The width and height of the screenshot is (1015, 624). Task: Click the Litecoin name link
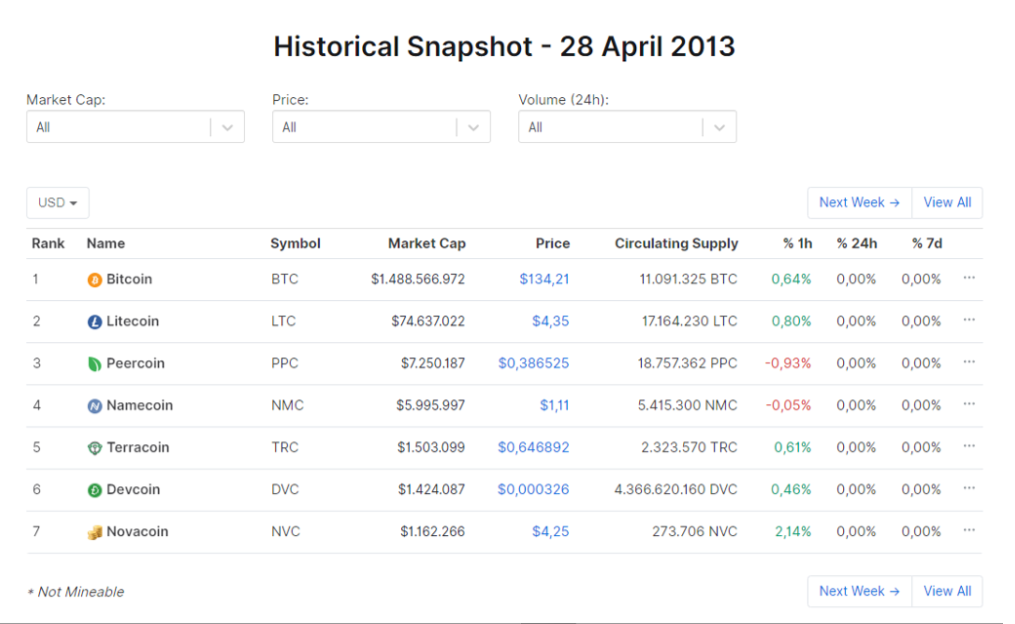(132, 321)
